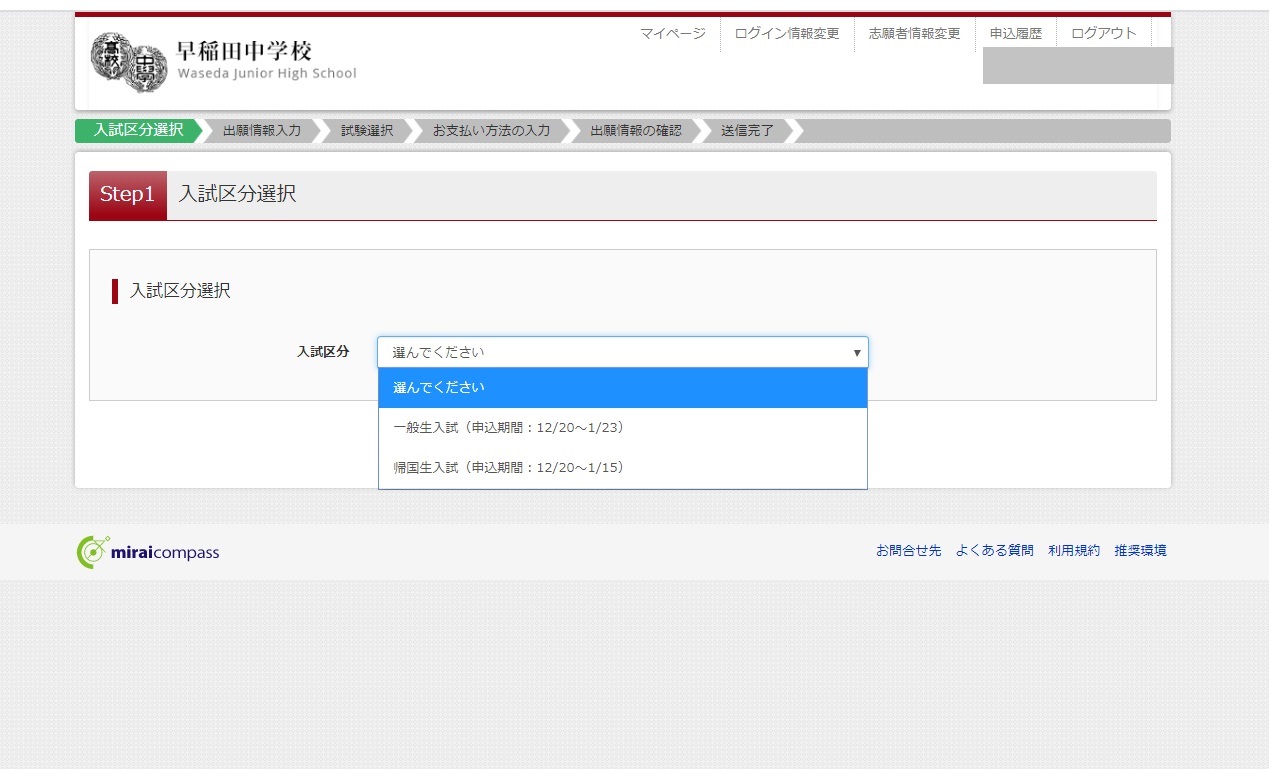
Task: Click the 送信完了 progress step
Action: [748, 131]
